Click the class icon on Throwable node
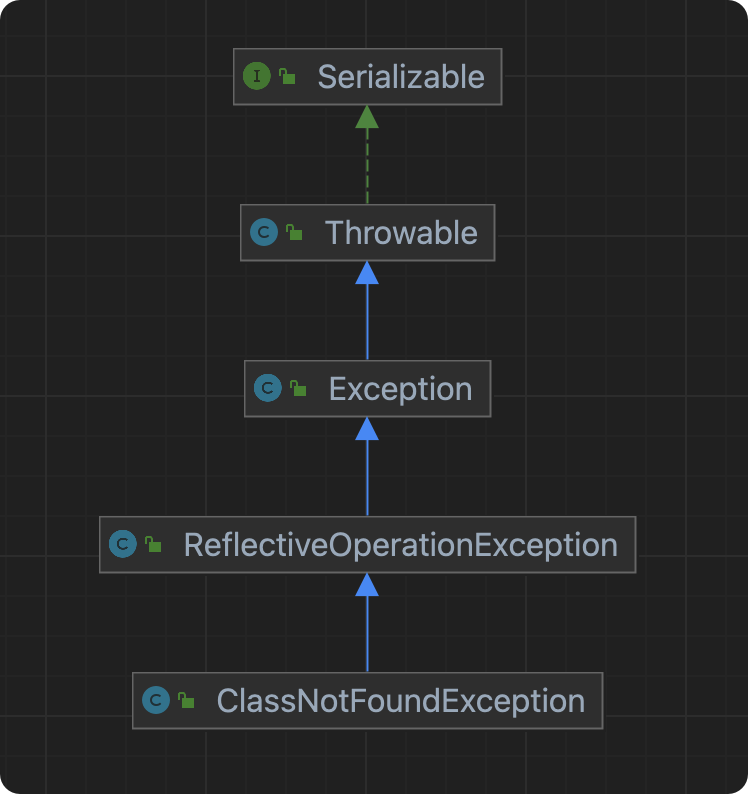Viewport: 748px width, 794px height. point(264,232)
